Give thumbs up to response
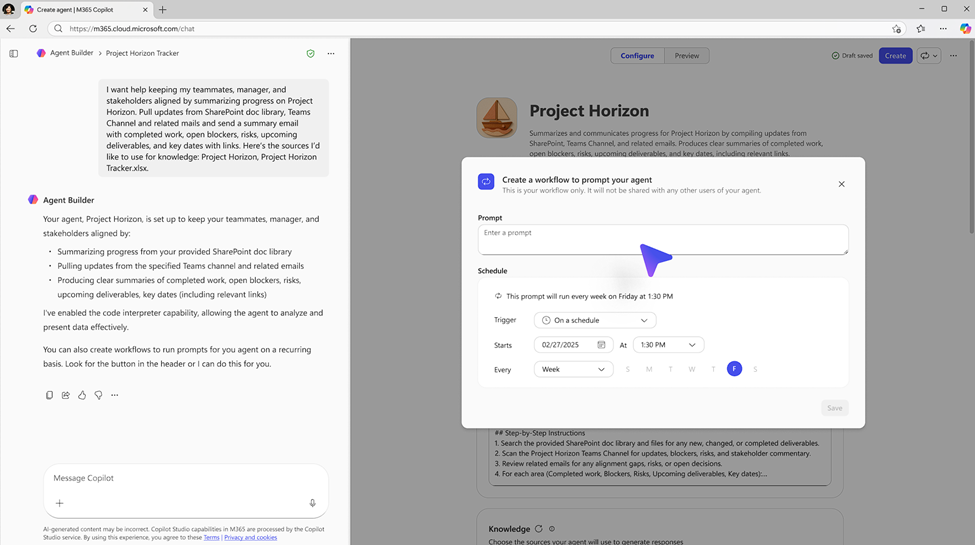 click(81, 395)
